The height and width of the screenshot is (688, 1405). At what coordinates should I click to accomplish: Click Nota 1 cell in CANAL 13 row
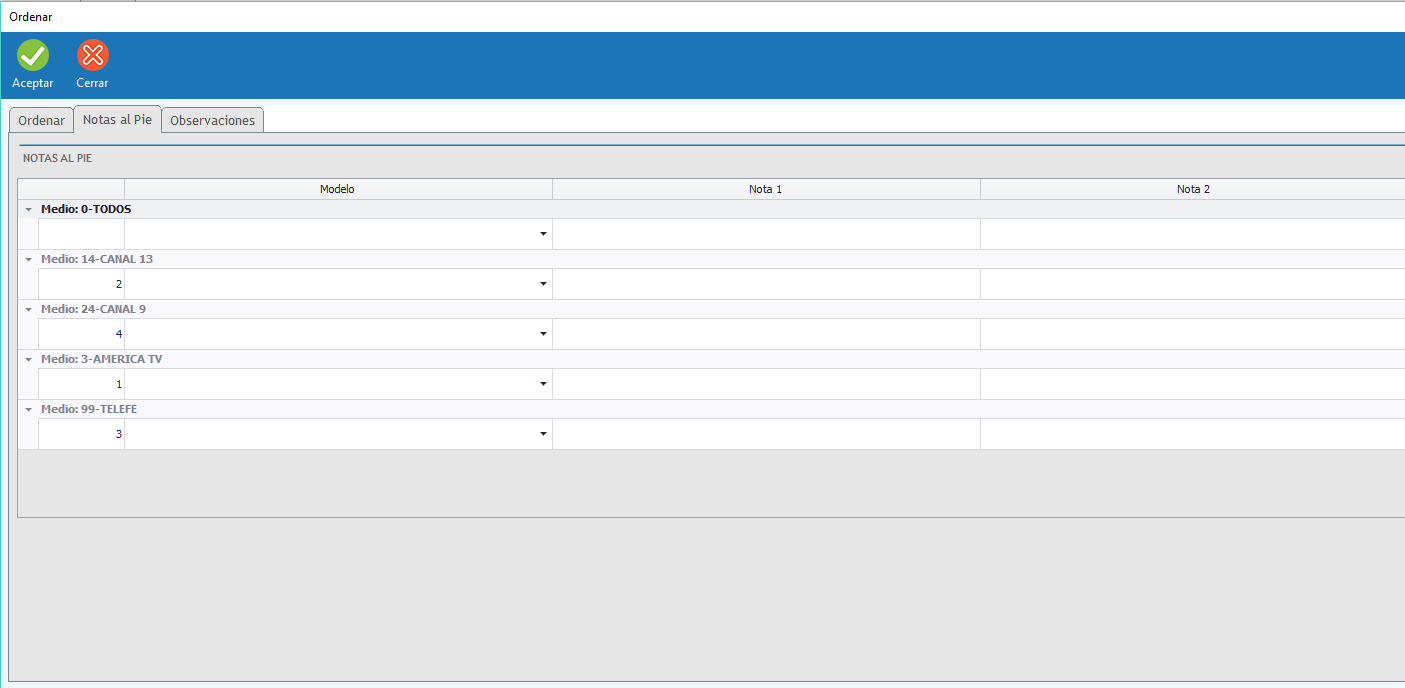point(765,284)
